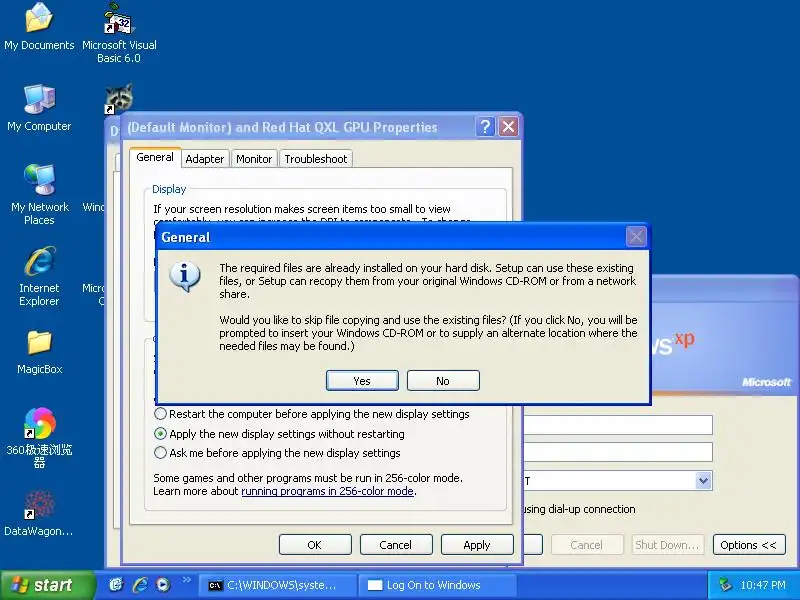Switch to the Monitor tab

254,159
